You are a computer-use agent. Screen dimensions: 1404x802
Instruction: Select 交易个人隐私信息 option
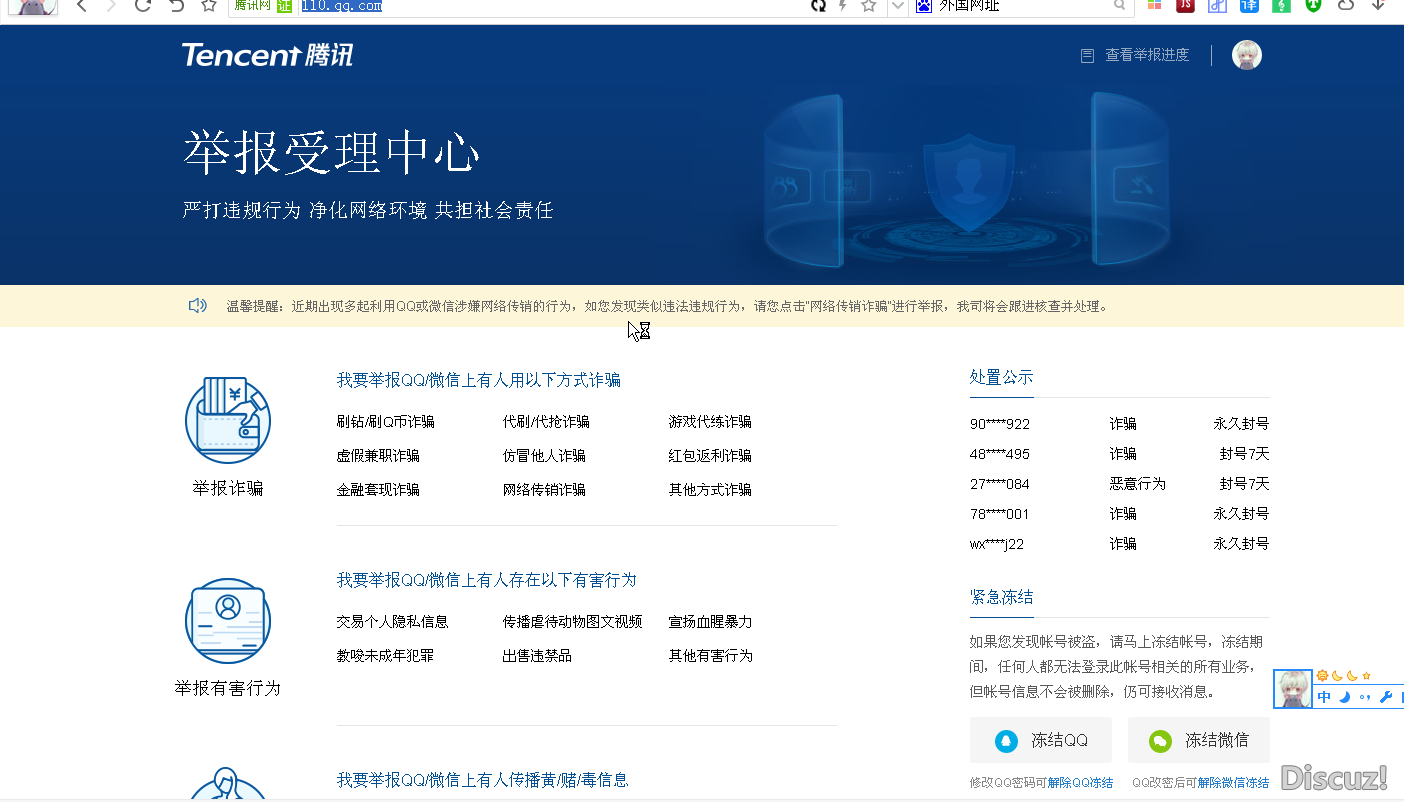(392, 622)
